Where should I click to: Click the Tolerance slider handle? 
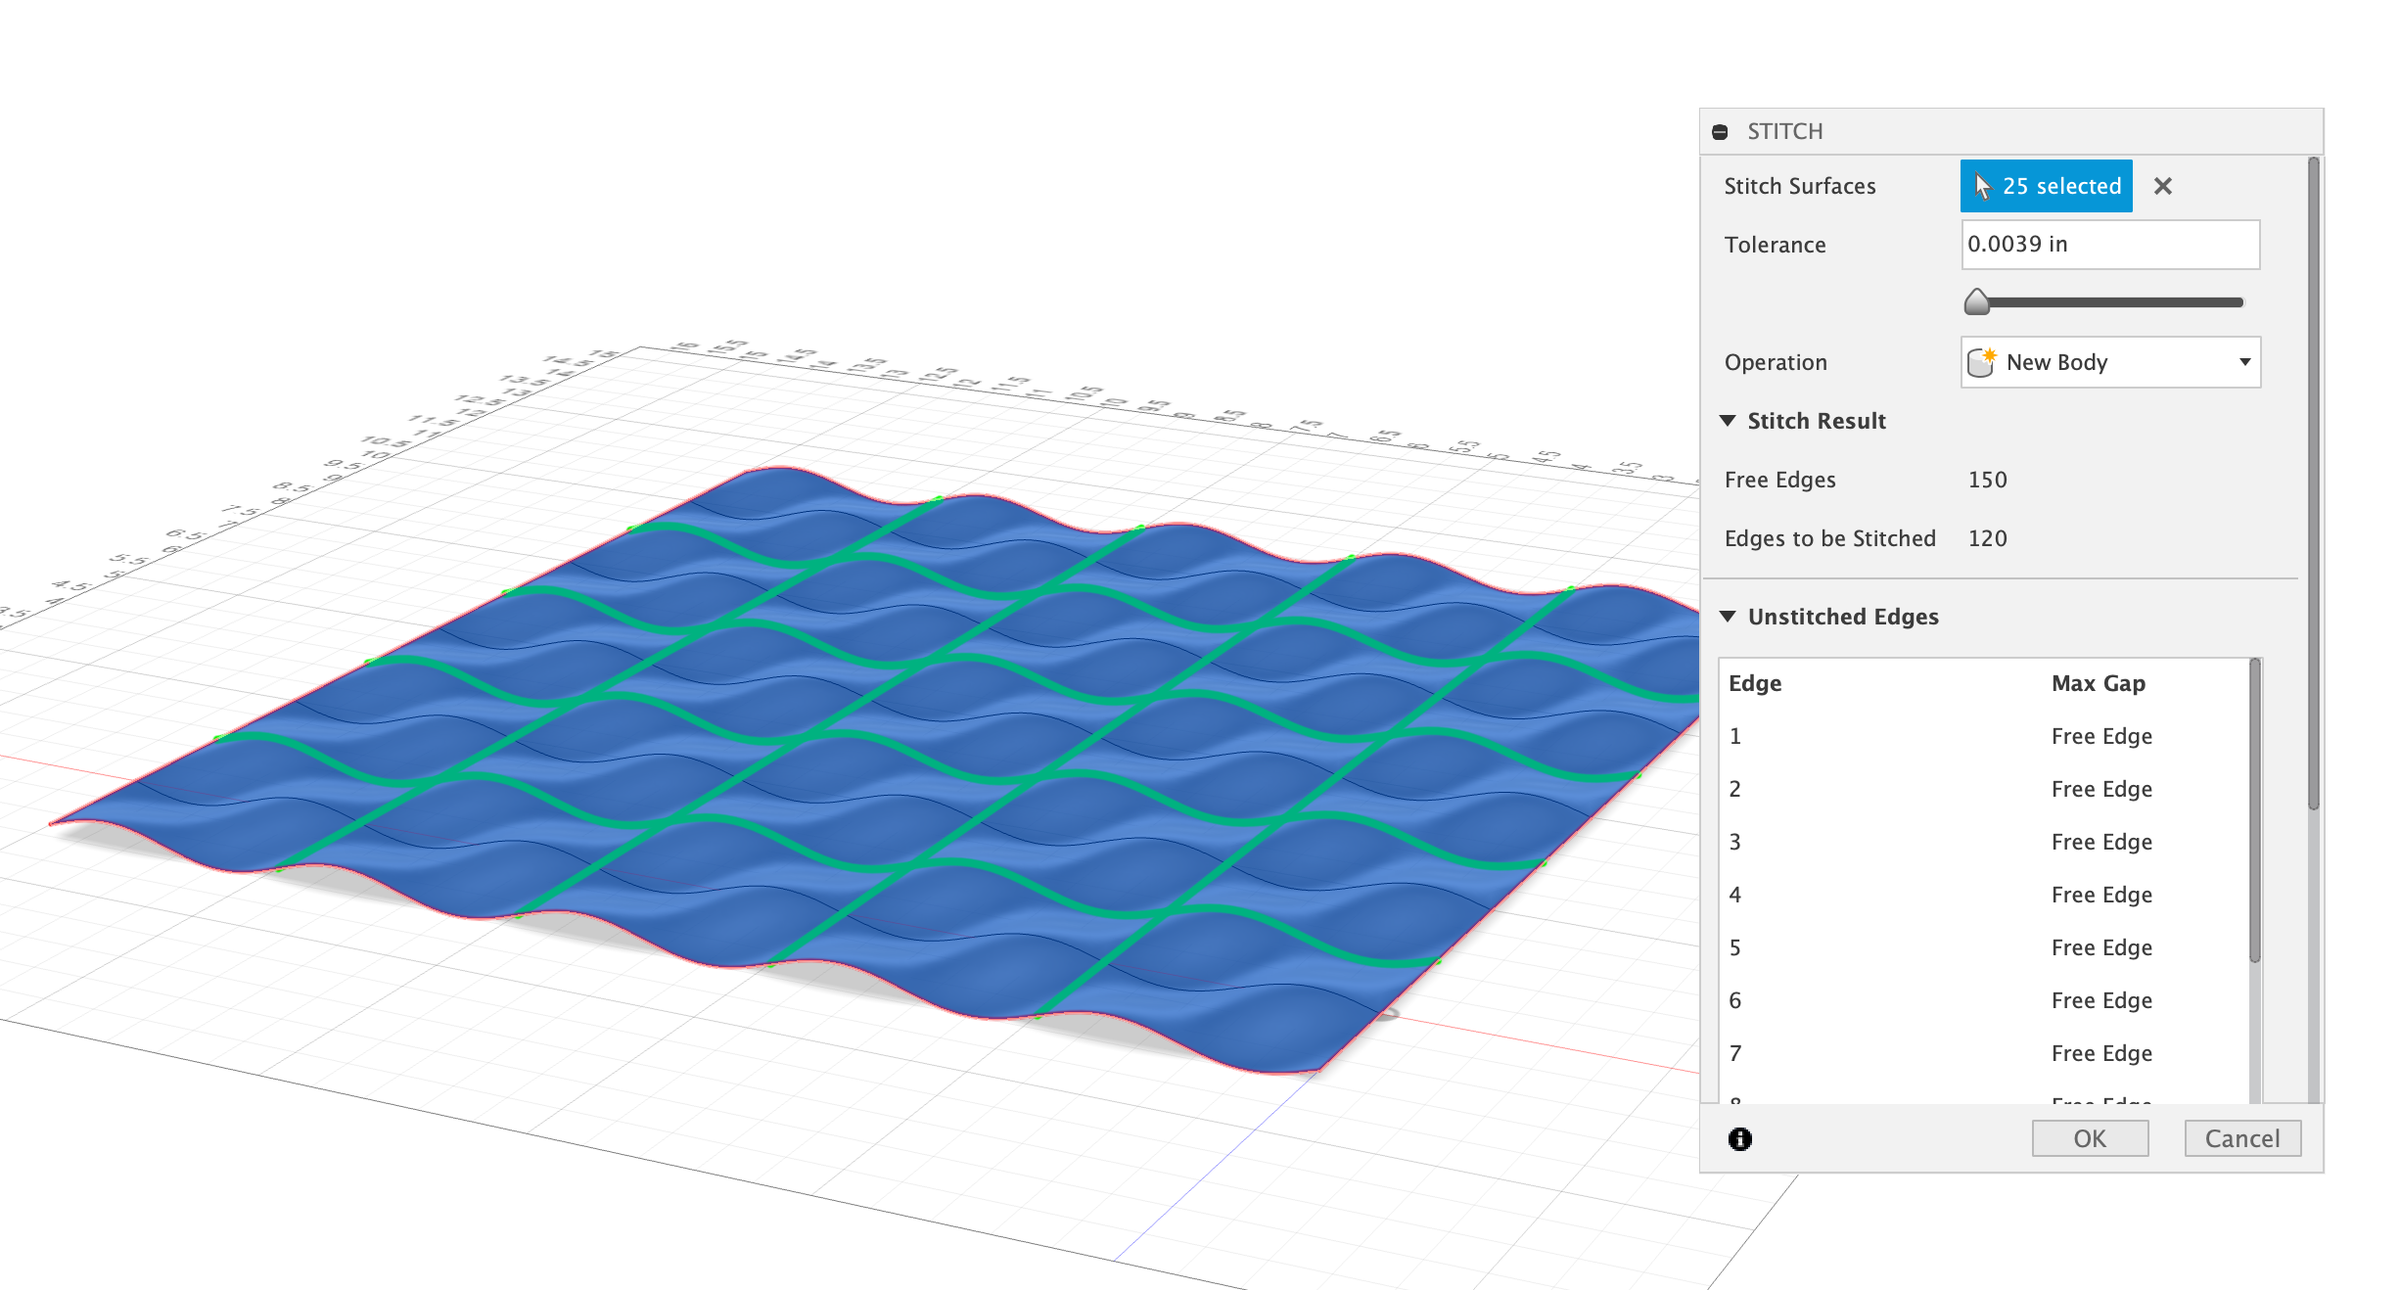coord(1978,300)
